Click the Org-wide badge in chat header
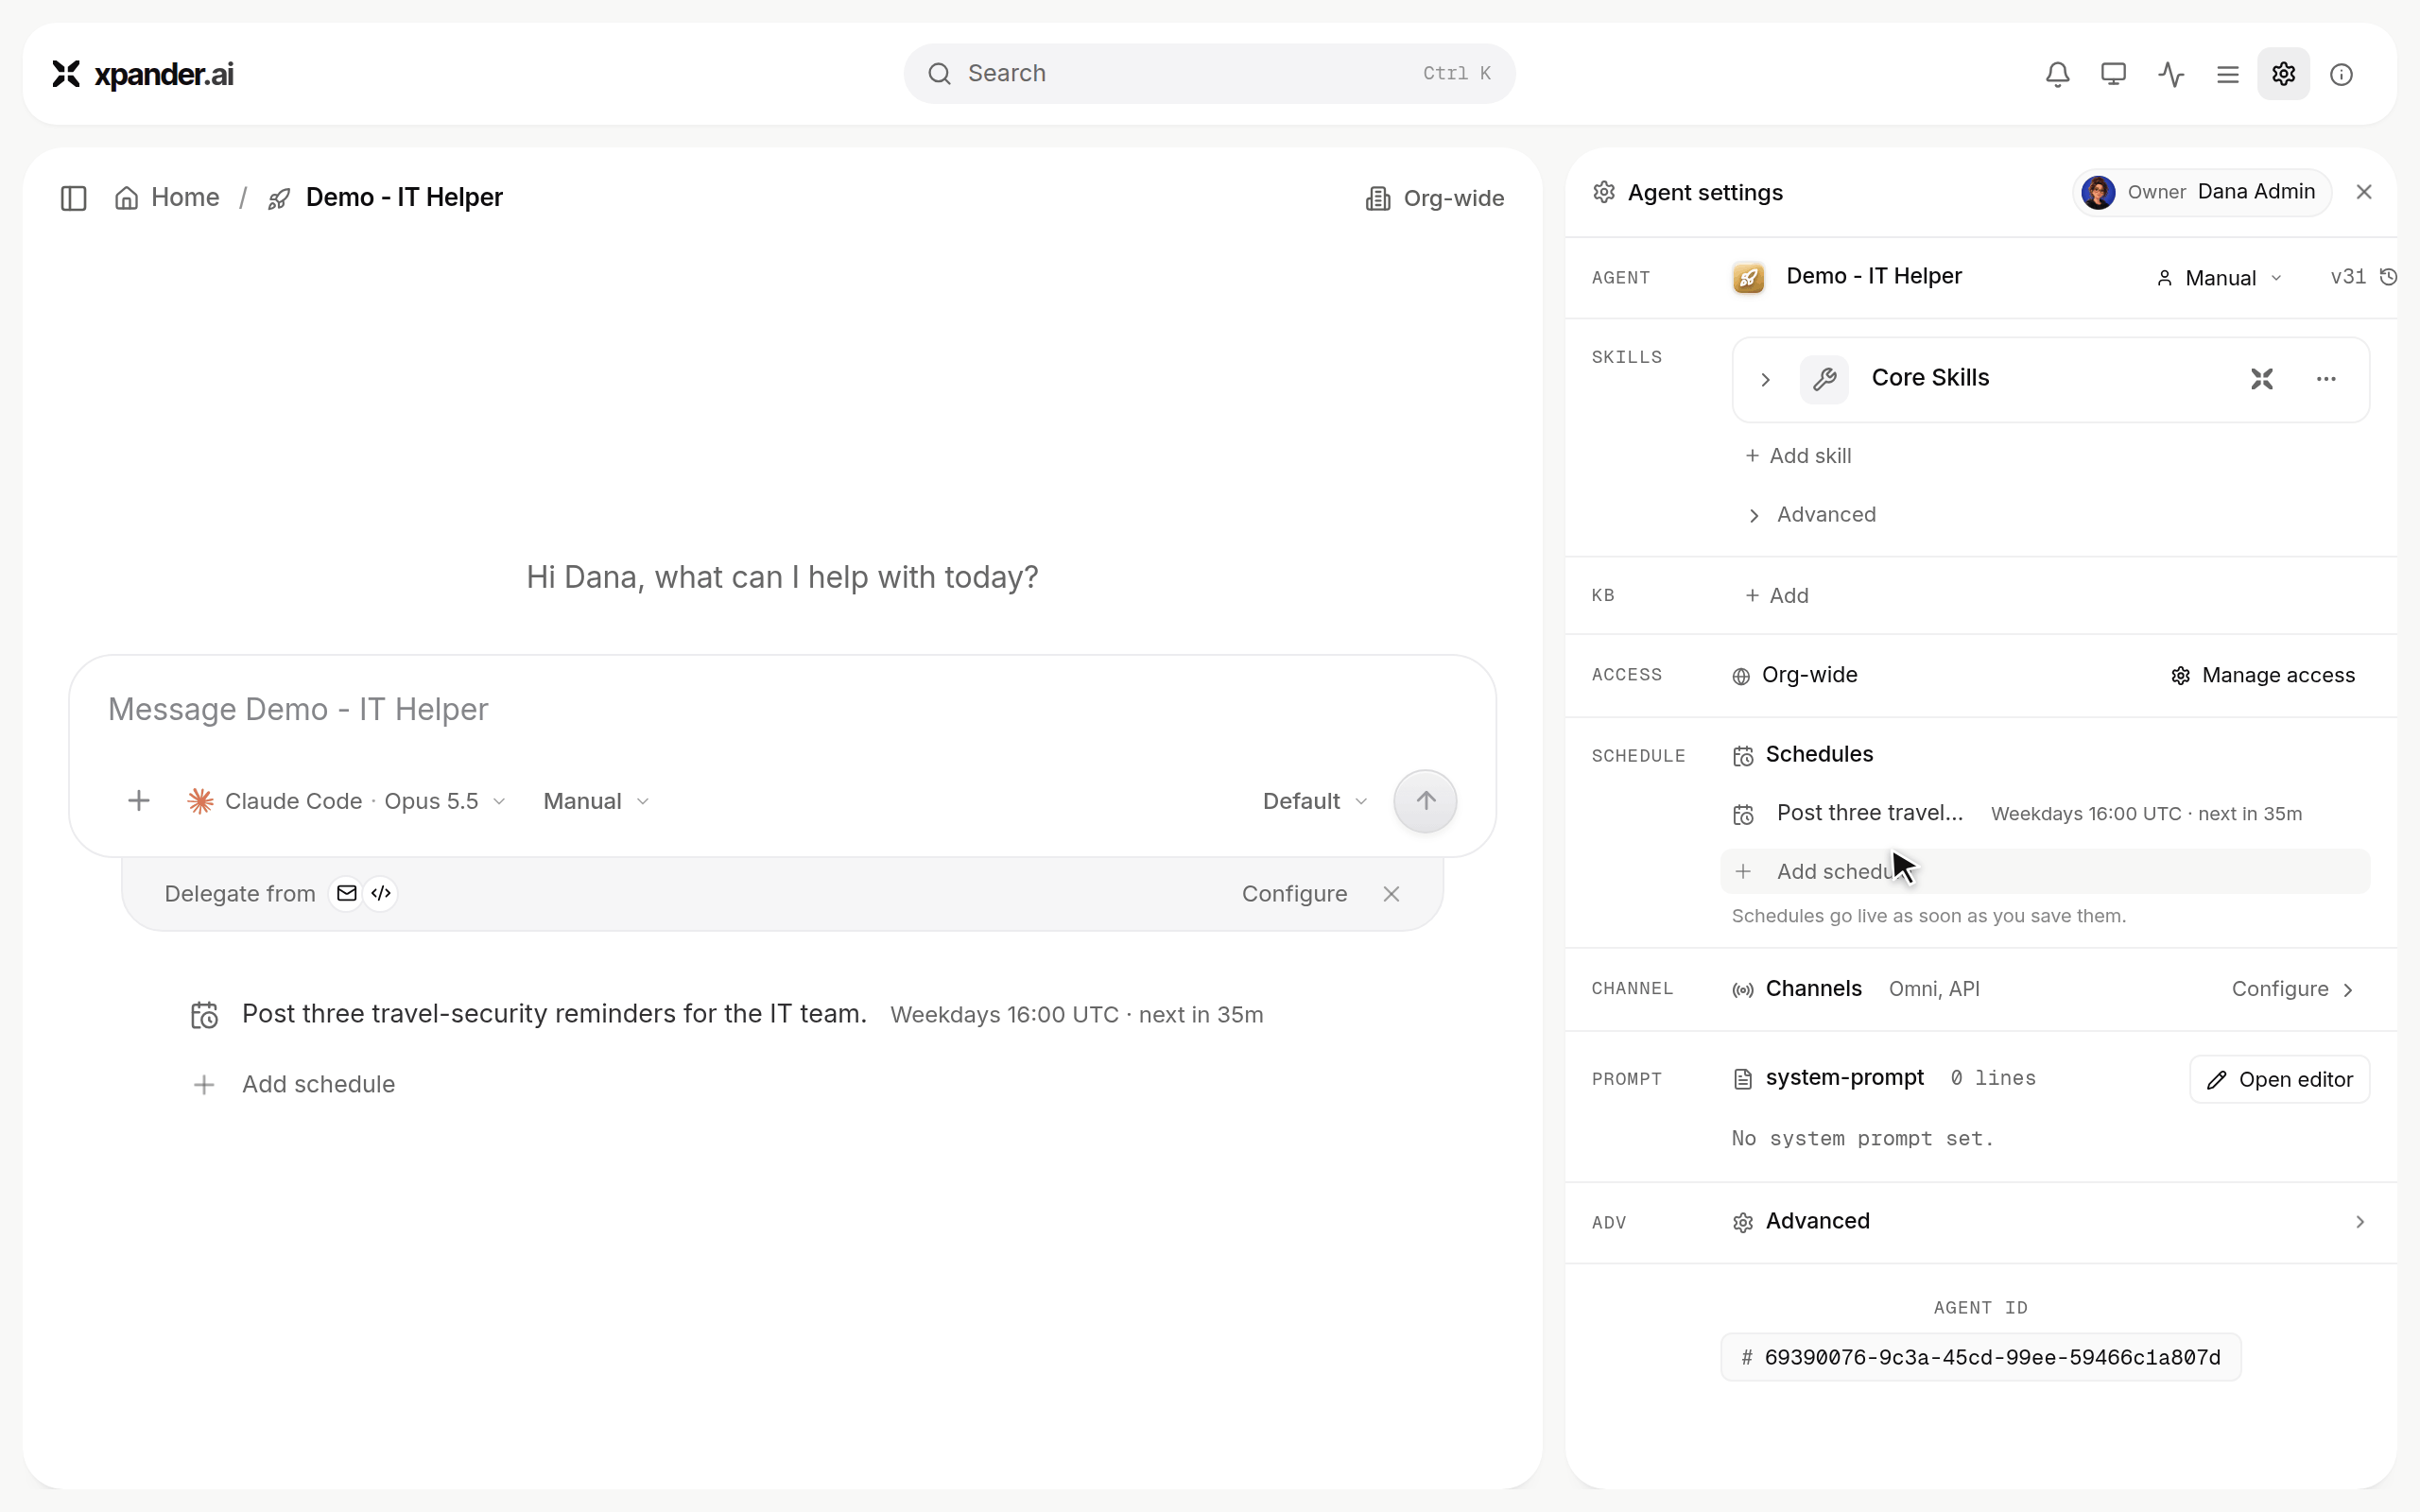 (1435, 198)
